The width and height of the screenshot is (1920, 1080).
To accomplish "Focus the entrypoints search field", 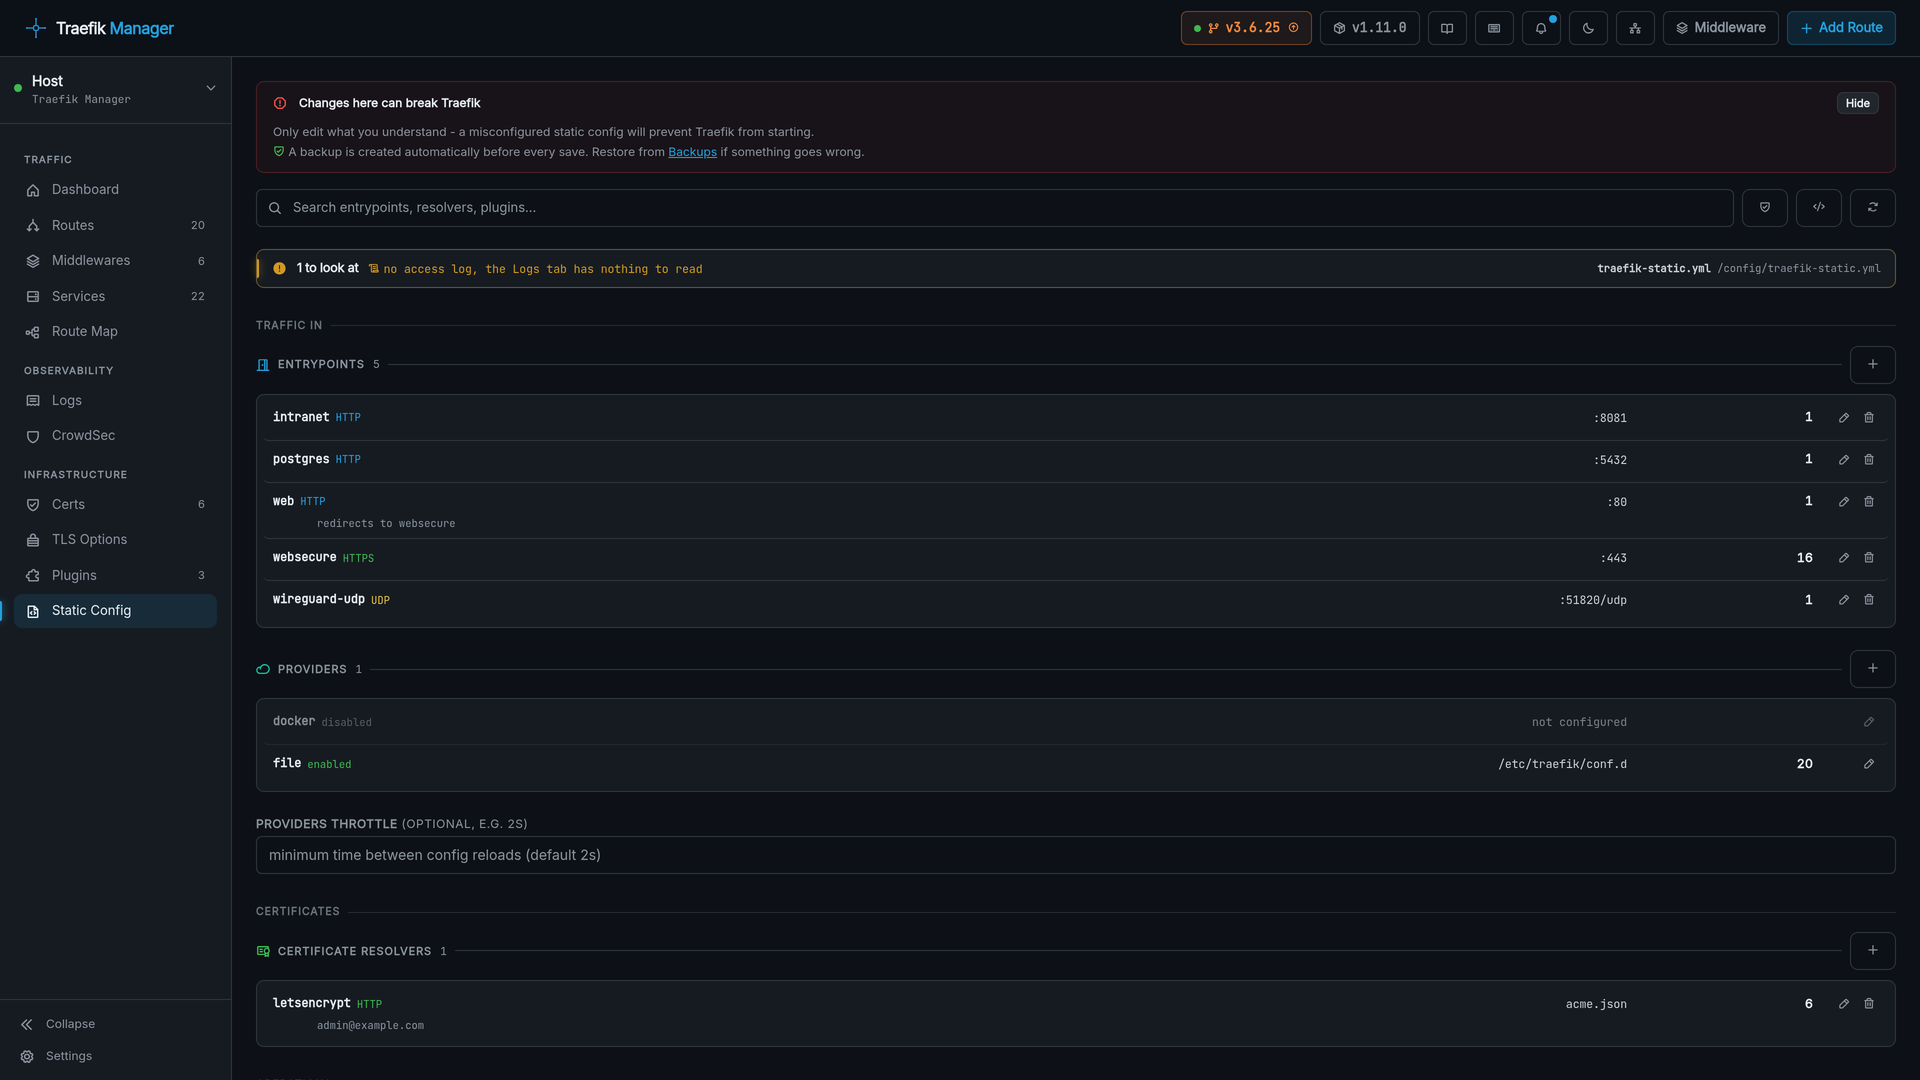I will pos(995,208).
